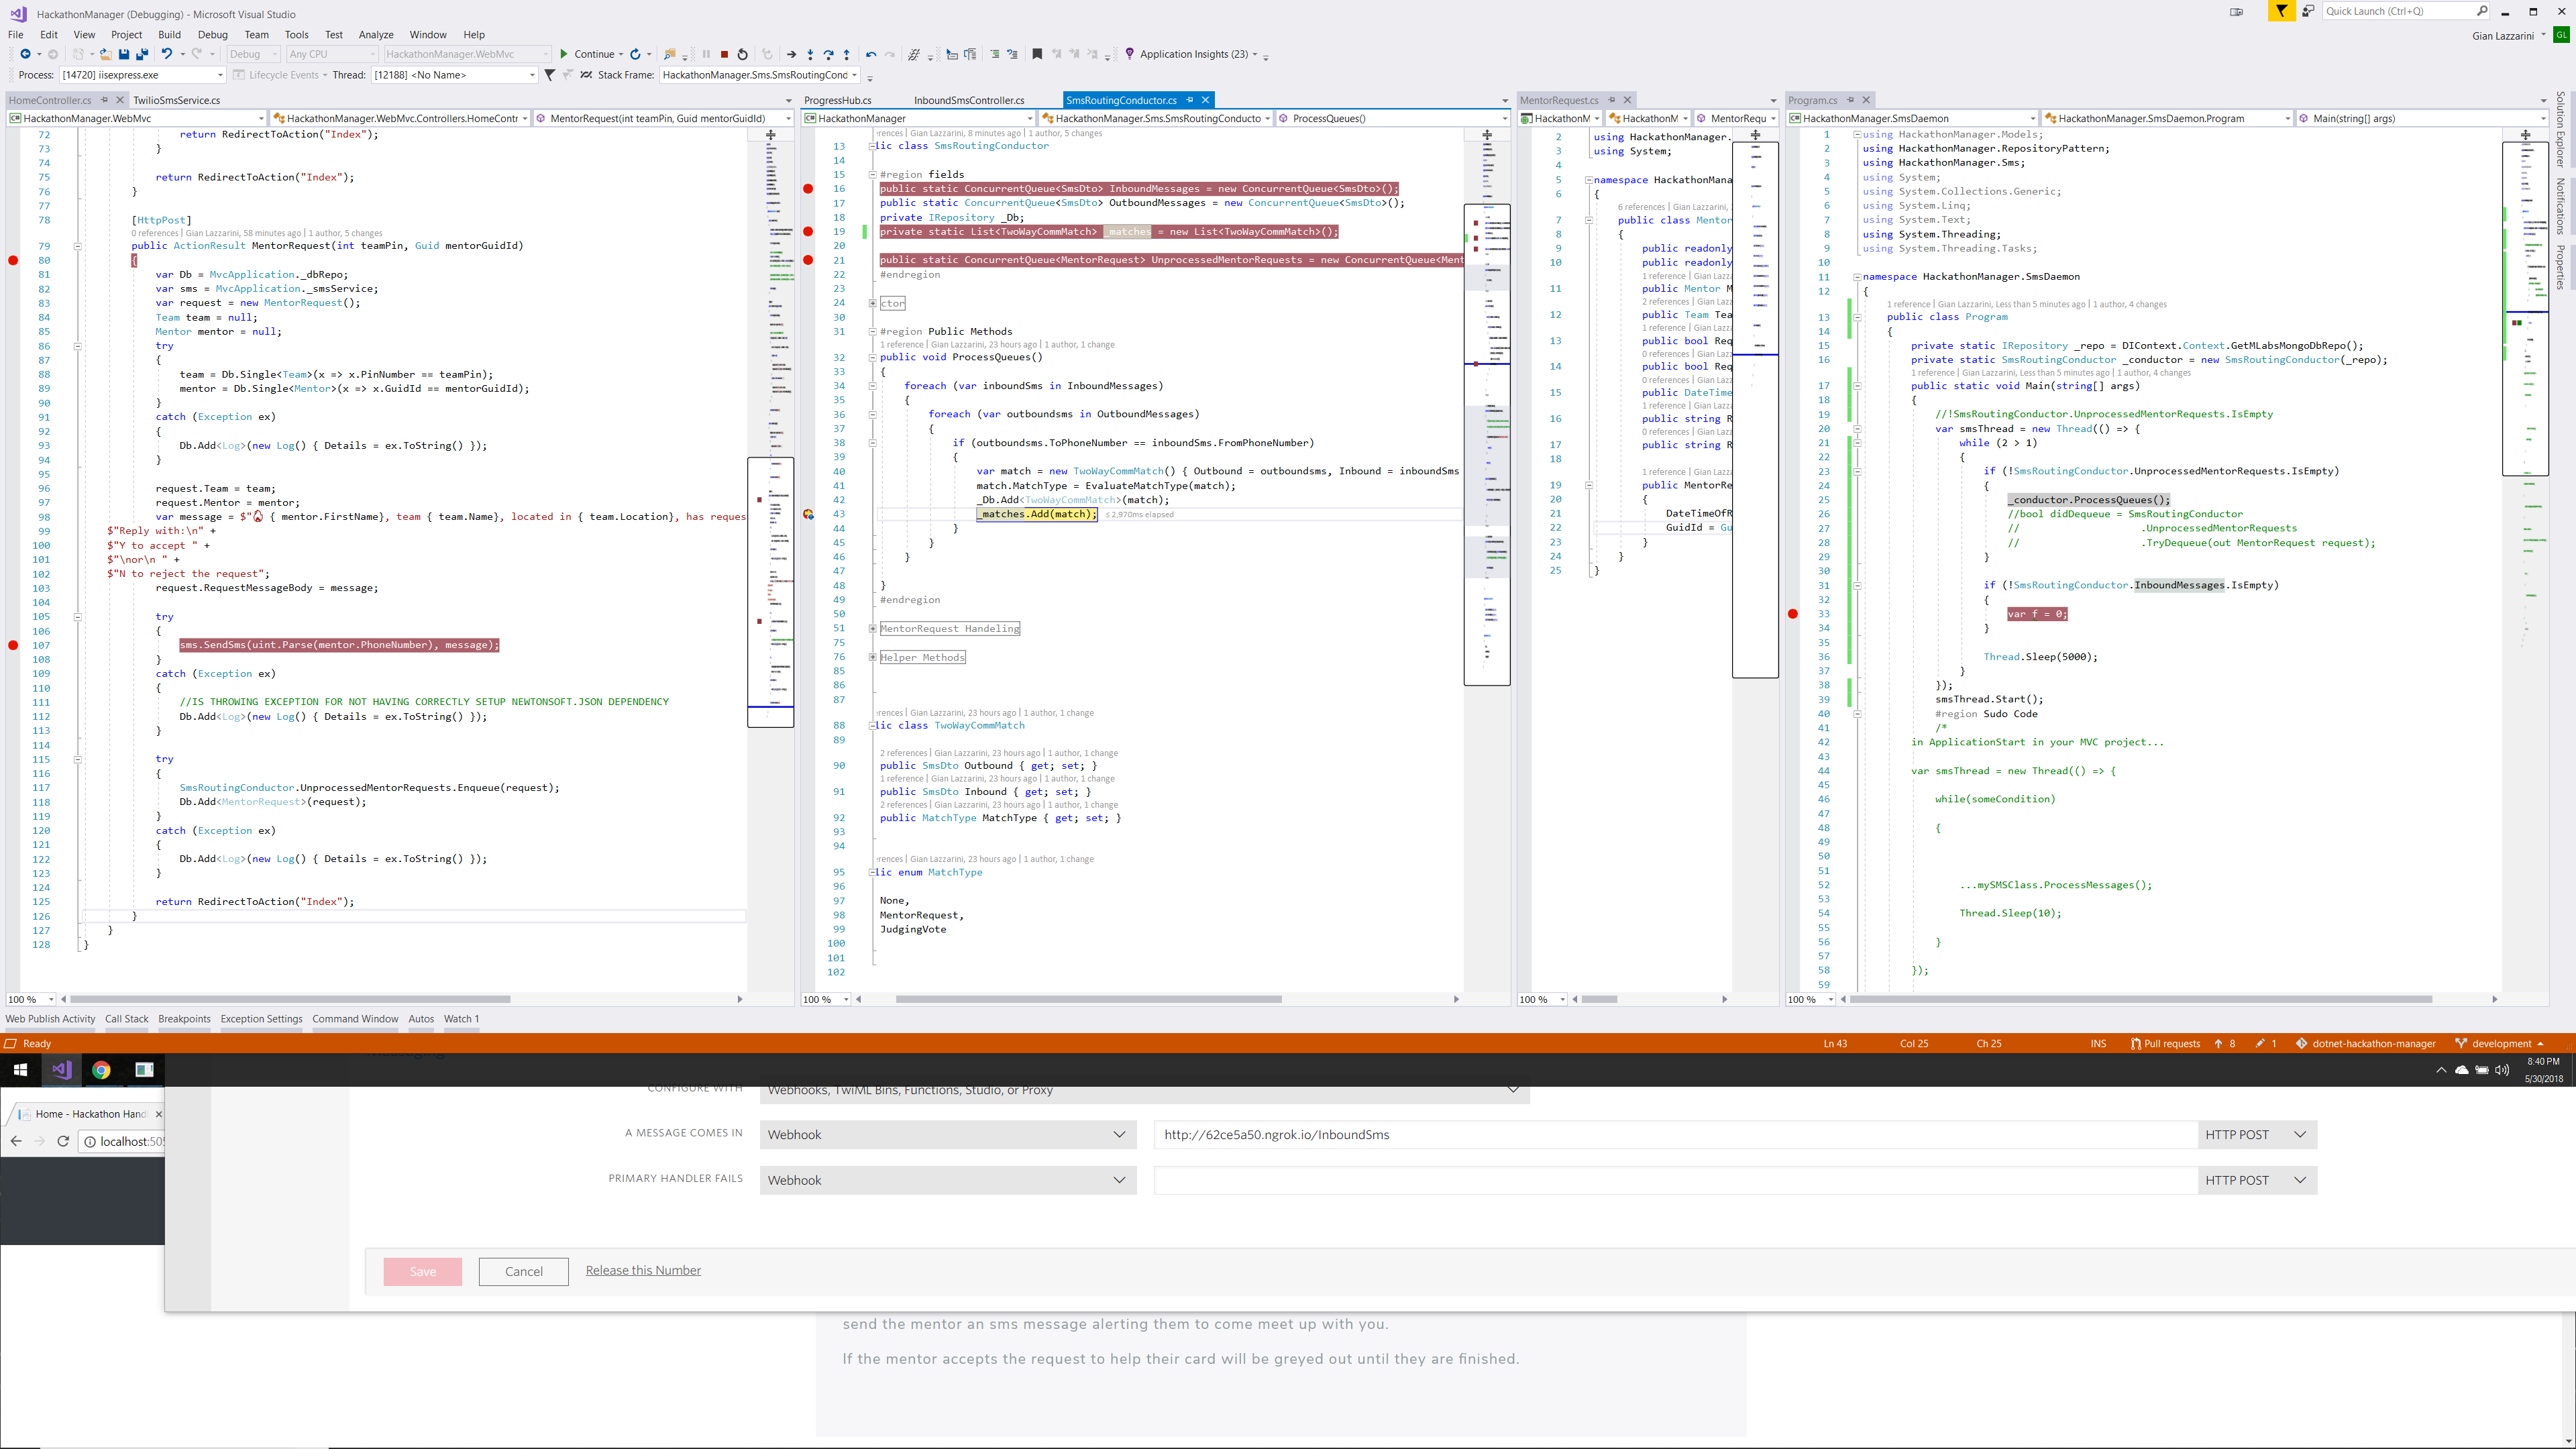Open Google Chrome from the taskbar
Image resolution: width=2576 pixels, height=1449 pixels.
click(x=101, y=1070)
